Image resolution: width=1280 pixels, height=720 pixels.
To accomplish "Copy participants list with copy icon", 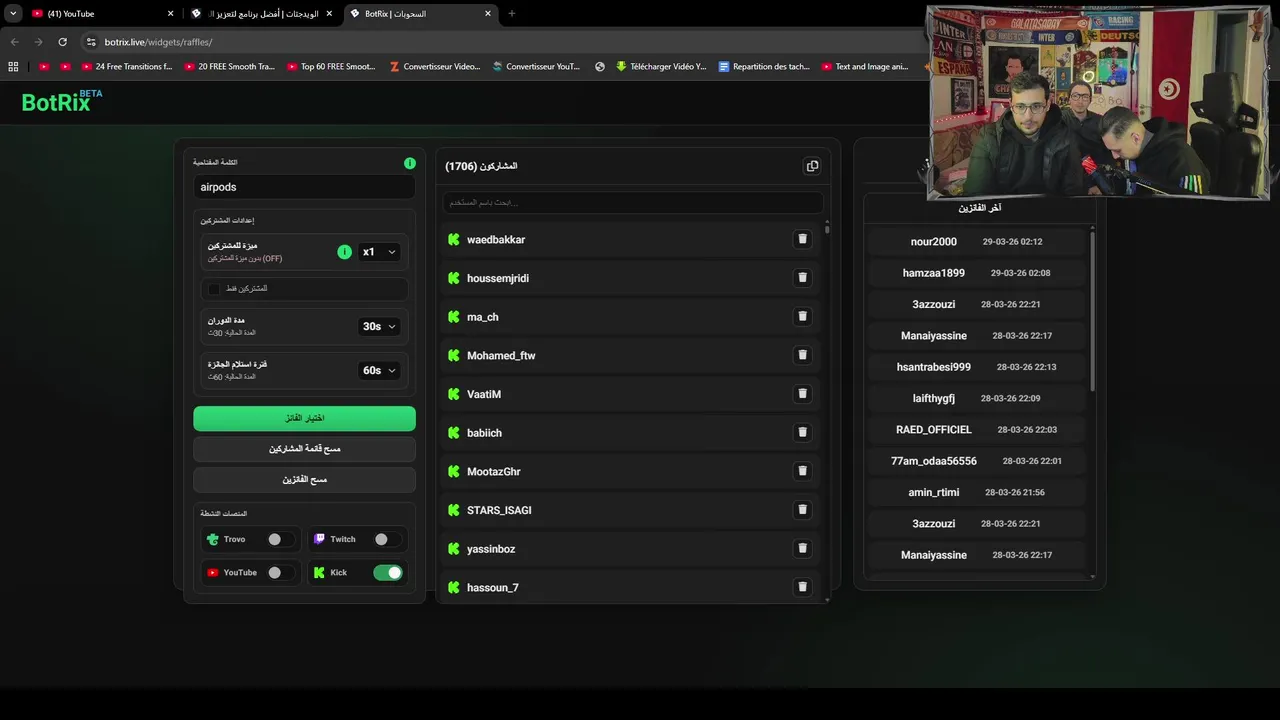I will [812, 166].
